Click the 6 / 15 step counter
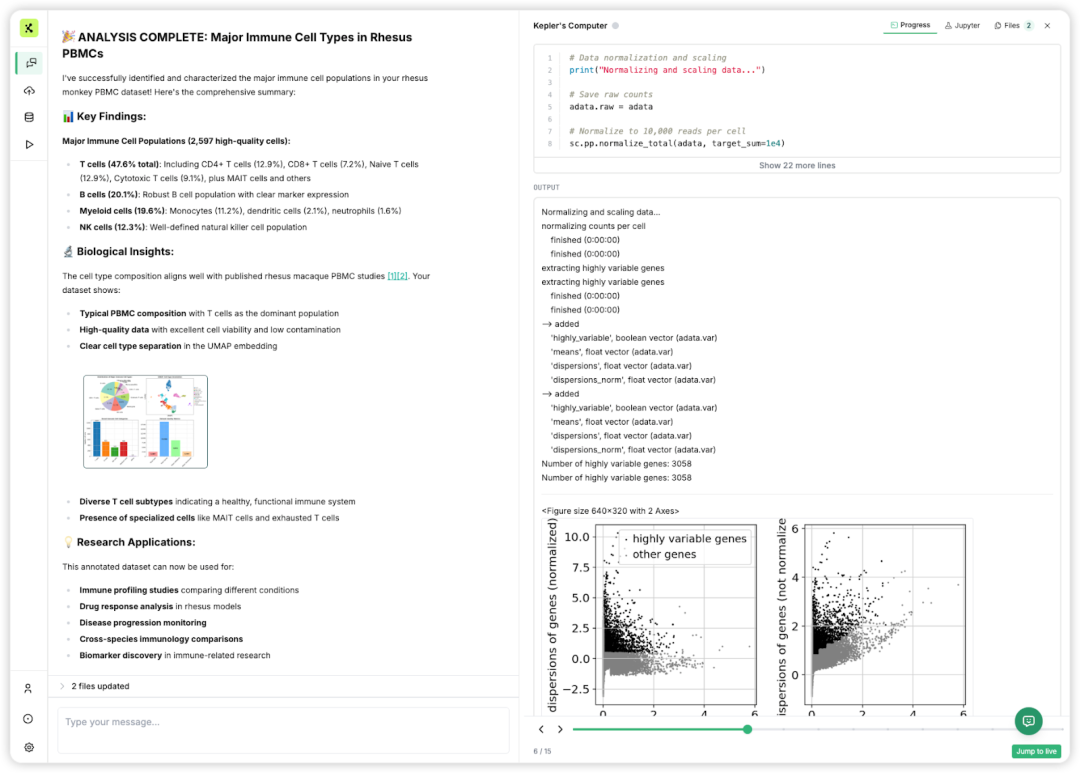Viewport: 1080px width, 773px height. (542, 751)
